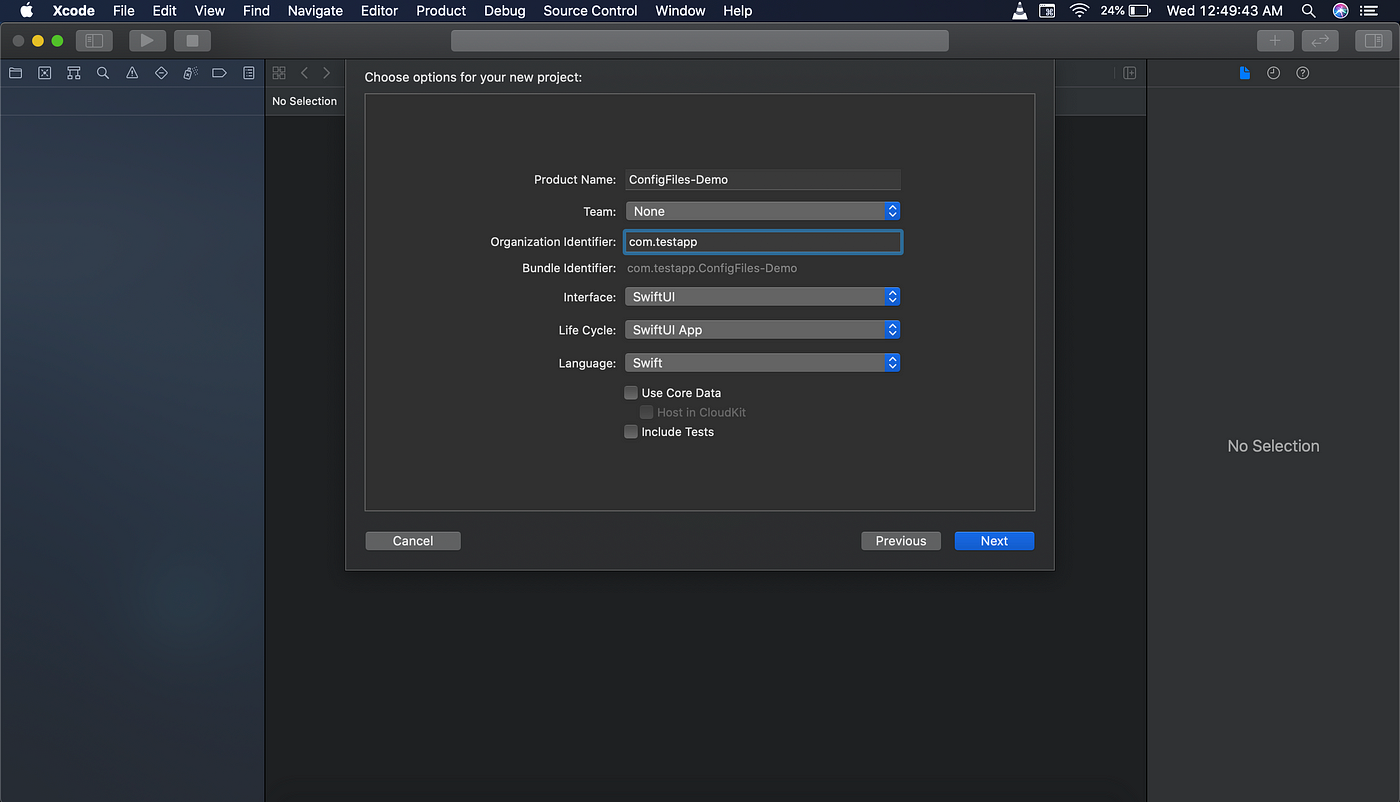Open the Life Cycle dropdown

click(763, 330)
